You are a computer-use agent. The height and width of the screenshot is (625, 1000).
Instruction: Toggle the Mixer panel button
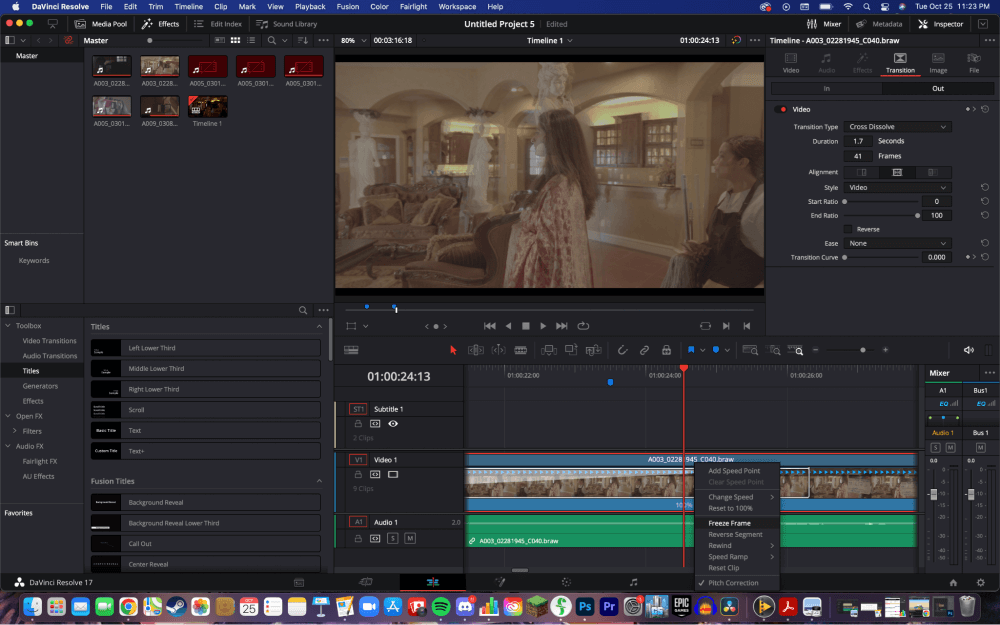point(824,24)
